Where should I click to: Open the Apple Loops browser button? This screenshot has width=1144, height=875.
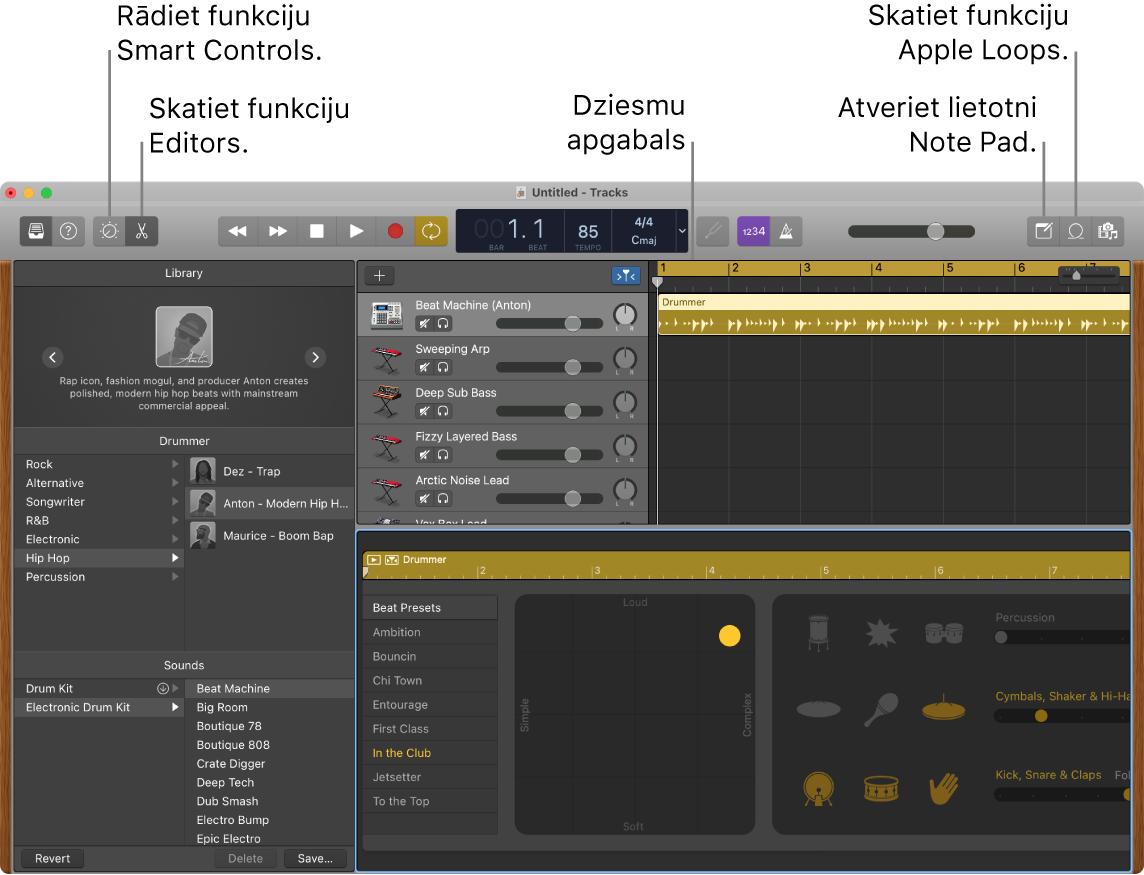[1075, 231]
